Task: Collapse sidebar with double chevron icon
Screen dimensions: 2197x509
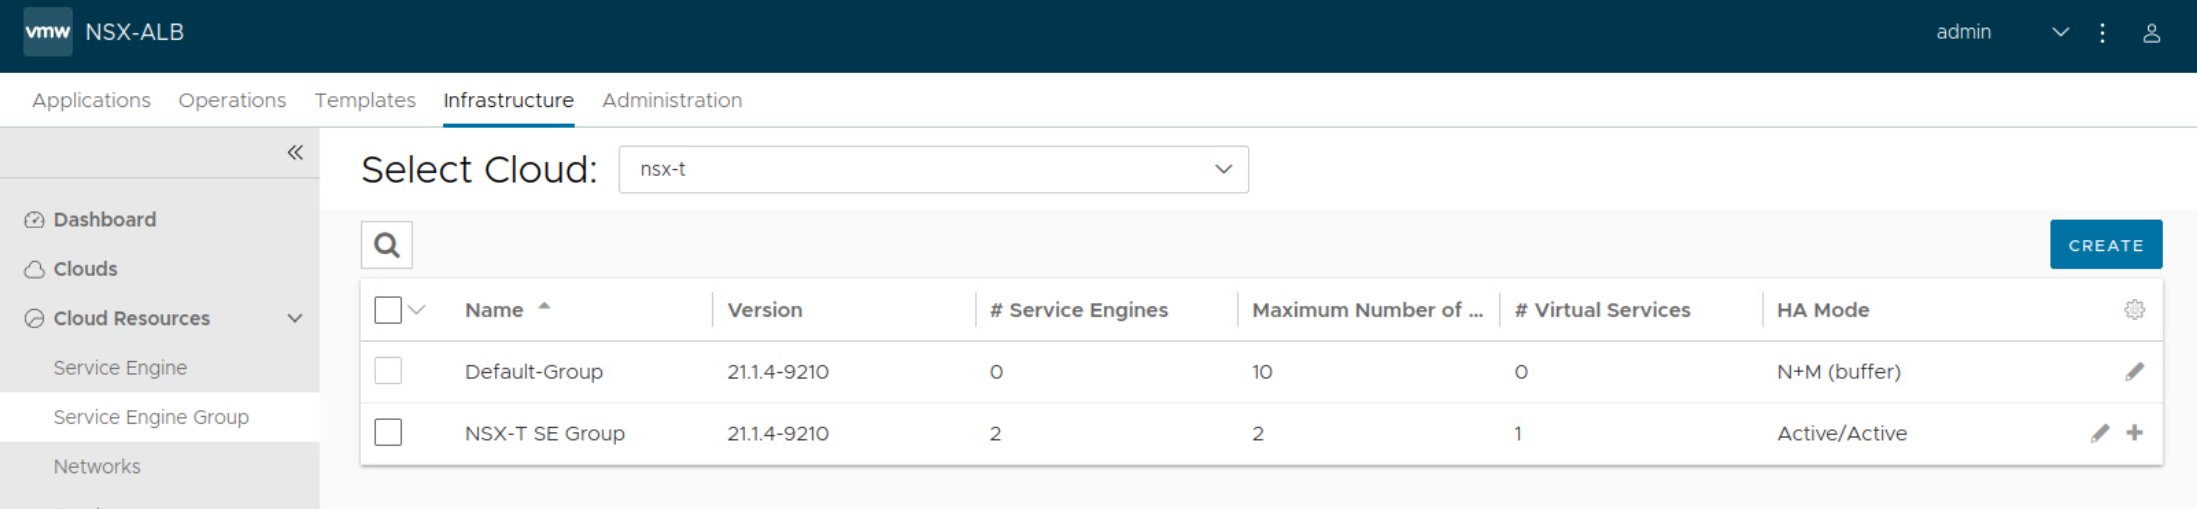Action: tap(295, 153)
